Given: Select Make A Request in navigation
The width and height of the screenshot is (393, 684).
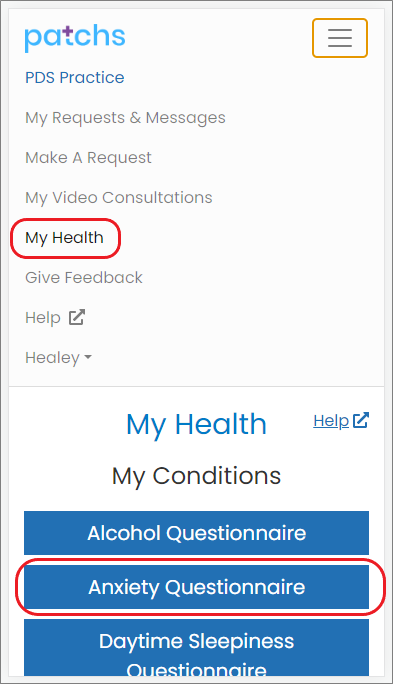Looking at the screenshot, I should tap(88, 157).
